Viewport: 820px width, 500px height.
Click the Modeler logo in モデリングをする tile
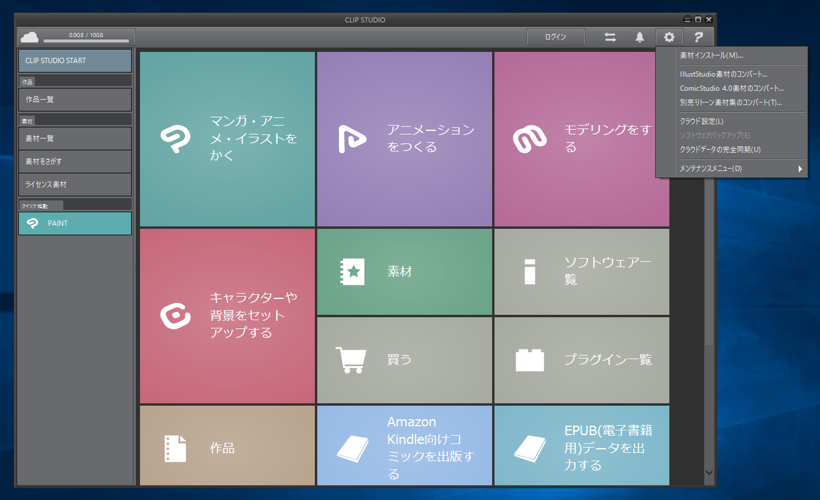530,139
